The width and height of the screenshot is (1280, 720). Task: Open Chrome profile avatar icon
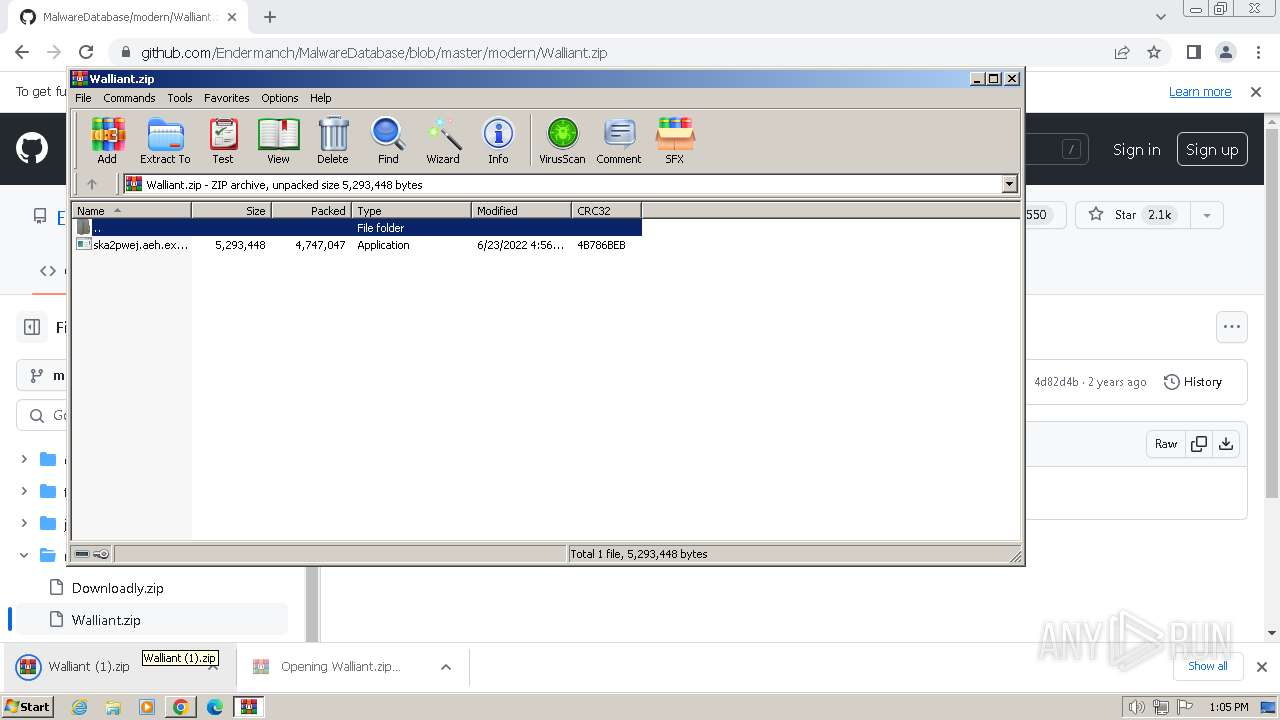[1226, 52]
